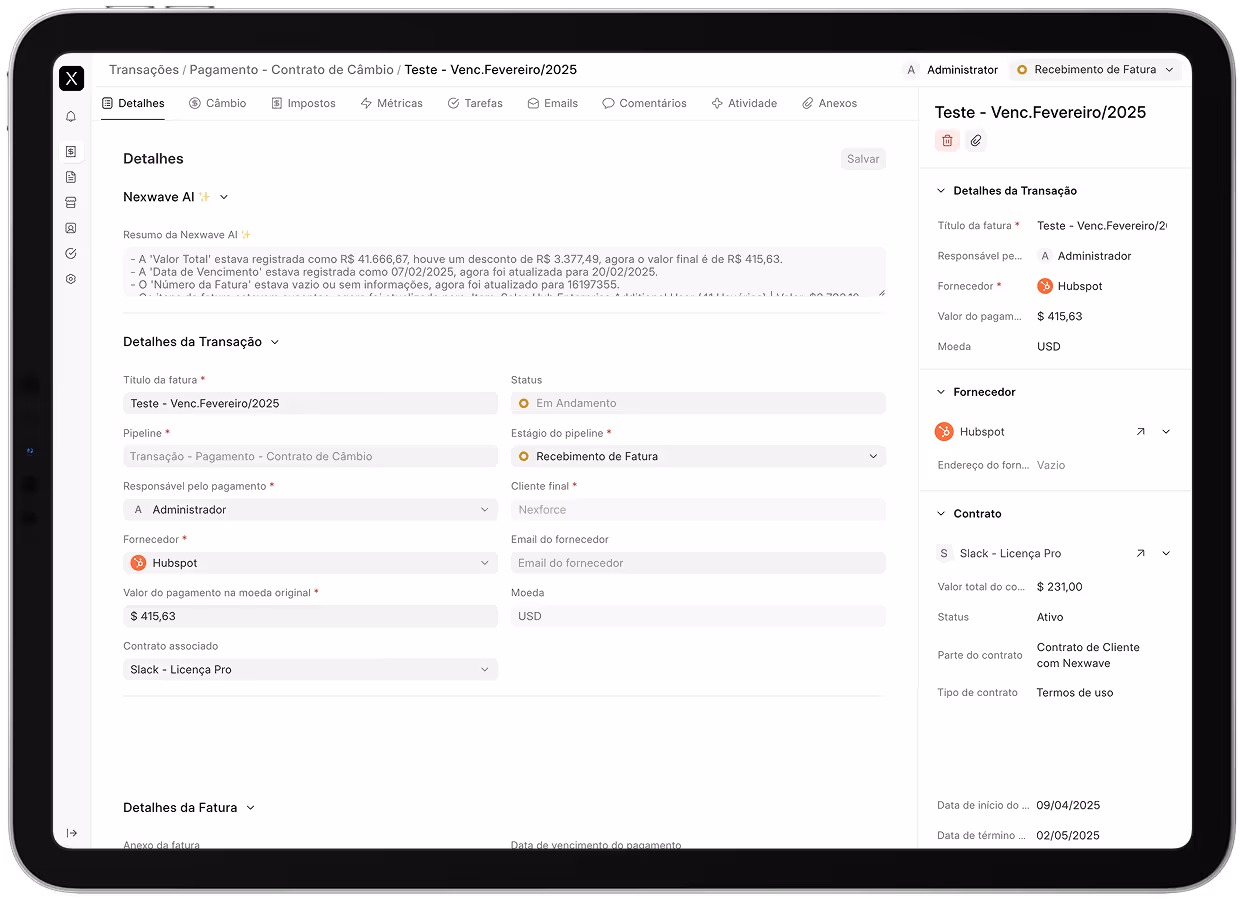Expand Hubspot supplier details chevron
Screen dimensions: 1245x902
(1166, 432)
